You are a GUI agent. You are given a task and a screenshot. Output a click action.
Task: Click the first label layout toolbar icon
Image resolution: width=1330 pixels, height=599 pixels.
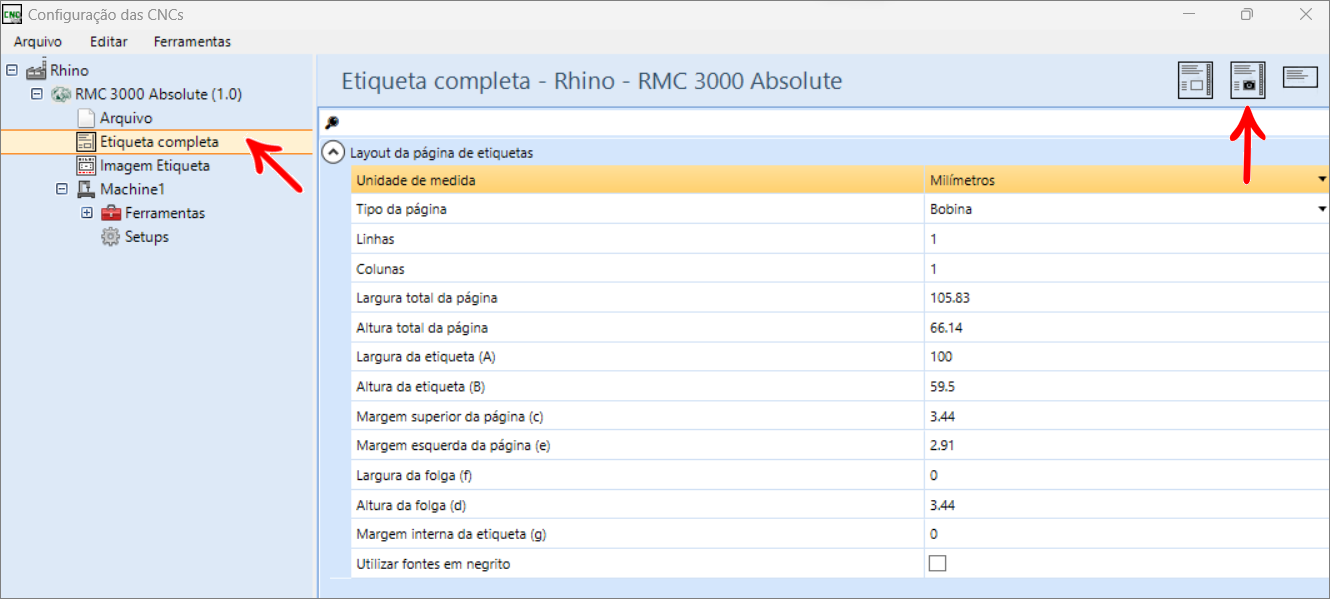(x=1195, y=80)
